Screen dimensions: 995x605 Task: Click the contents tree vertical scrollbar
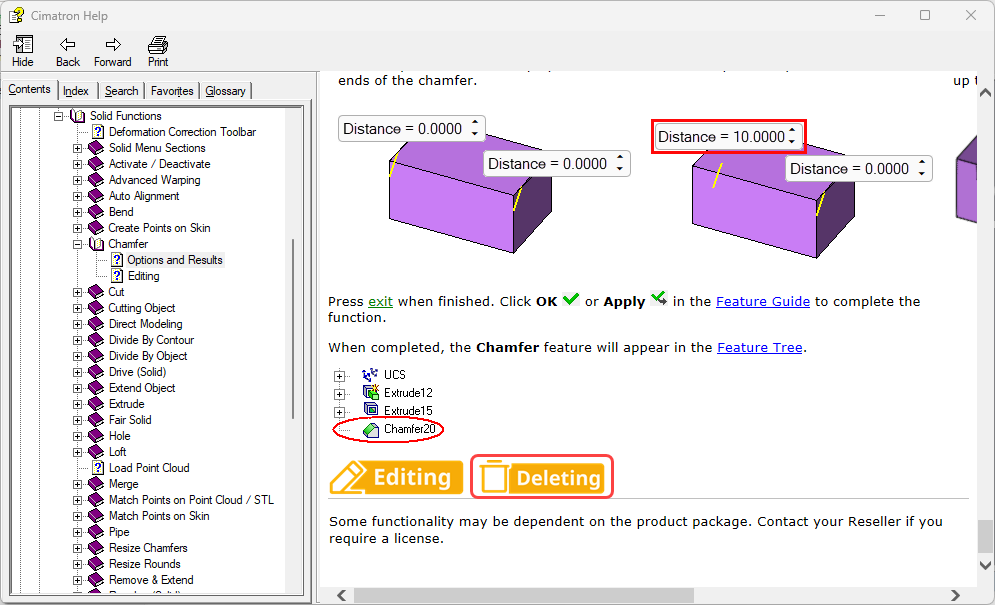[x=293, y=329]
